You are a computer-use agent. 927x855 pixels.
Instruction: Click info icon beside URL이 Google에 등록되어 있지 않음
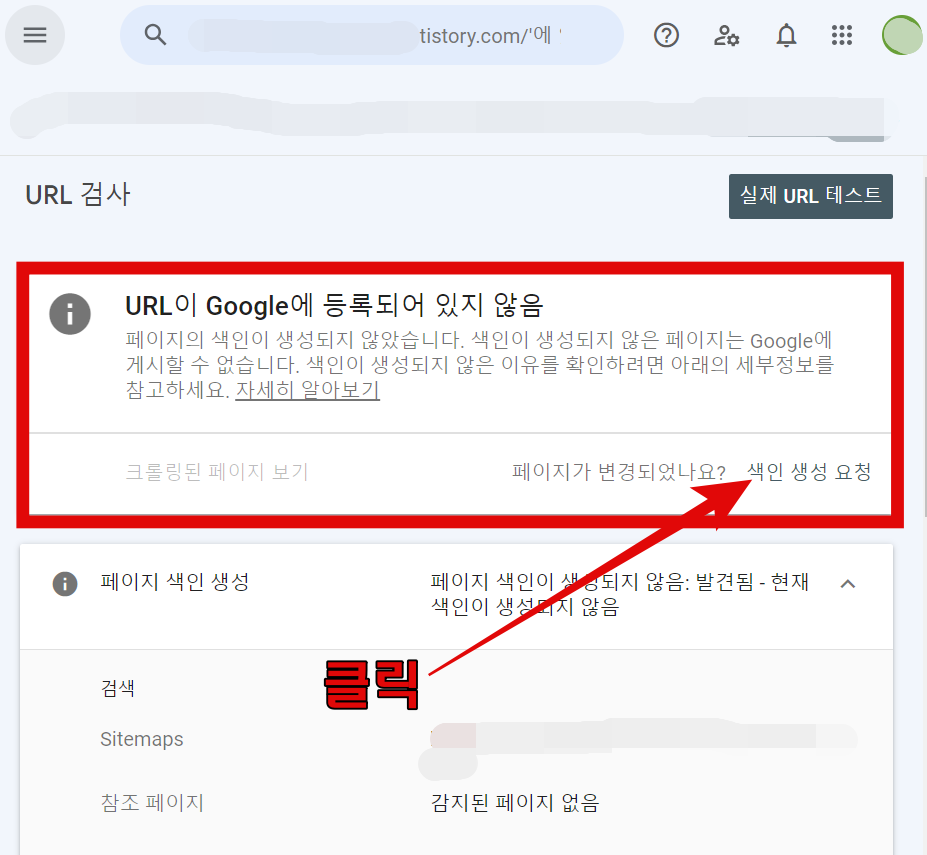click(70, 314)
